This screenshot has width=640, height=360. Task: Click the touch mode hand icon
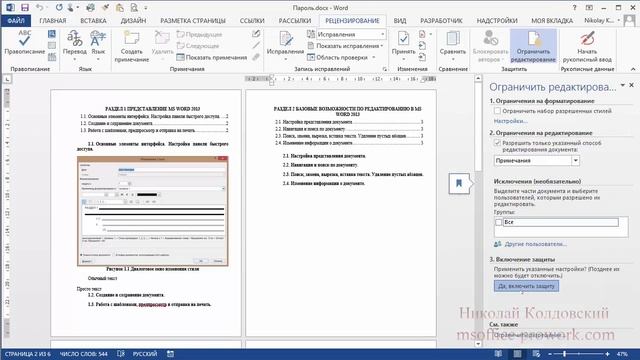pos(71,8)
